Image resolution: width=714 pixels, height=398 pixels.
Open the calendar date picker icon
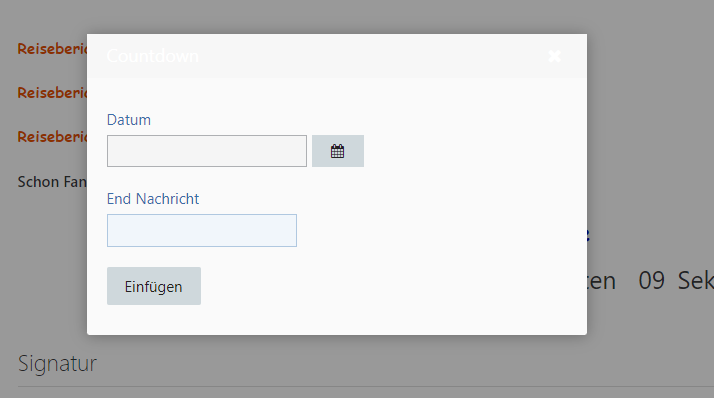pyautogui.click(x=337, y=151)
